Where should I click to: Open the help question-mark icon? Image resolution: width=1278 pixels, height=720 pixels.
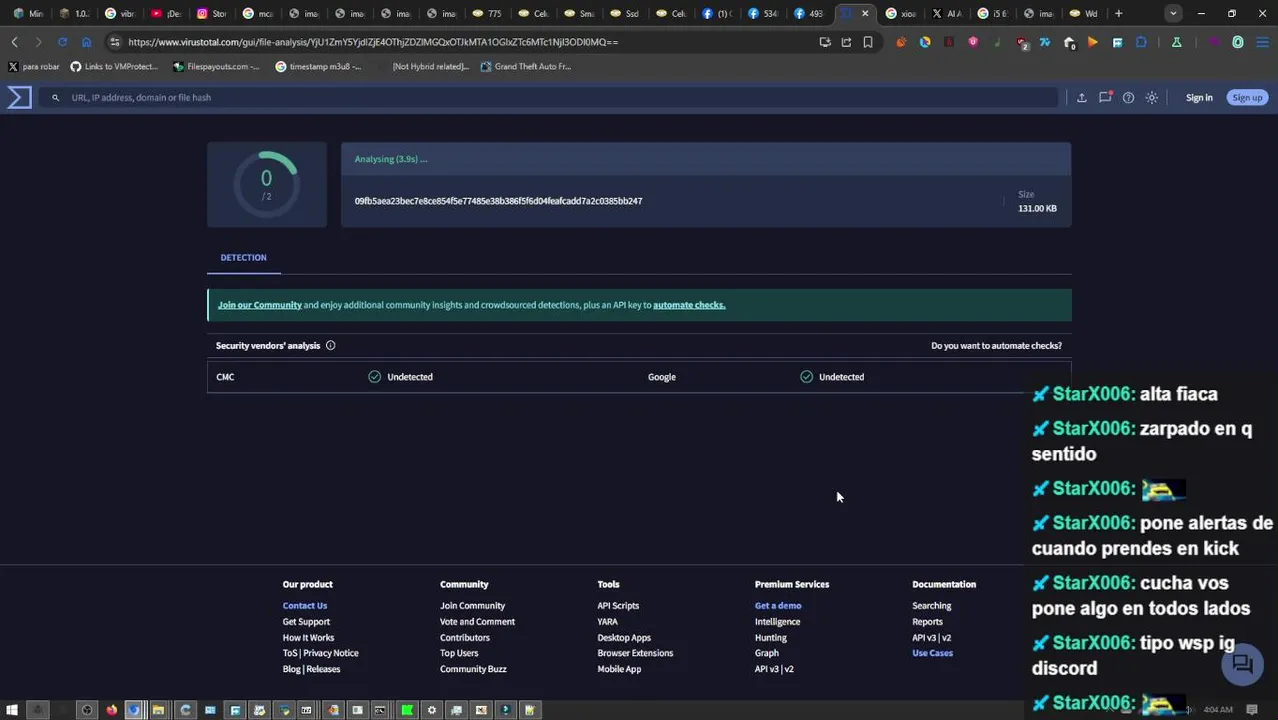tap(1128, 98)
